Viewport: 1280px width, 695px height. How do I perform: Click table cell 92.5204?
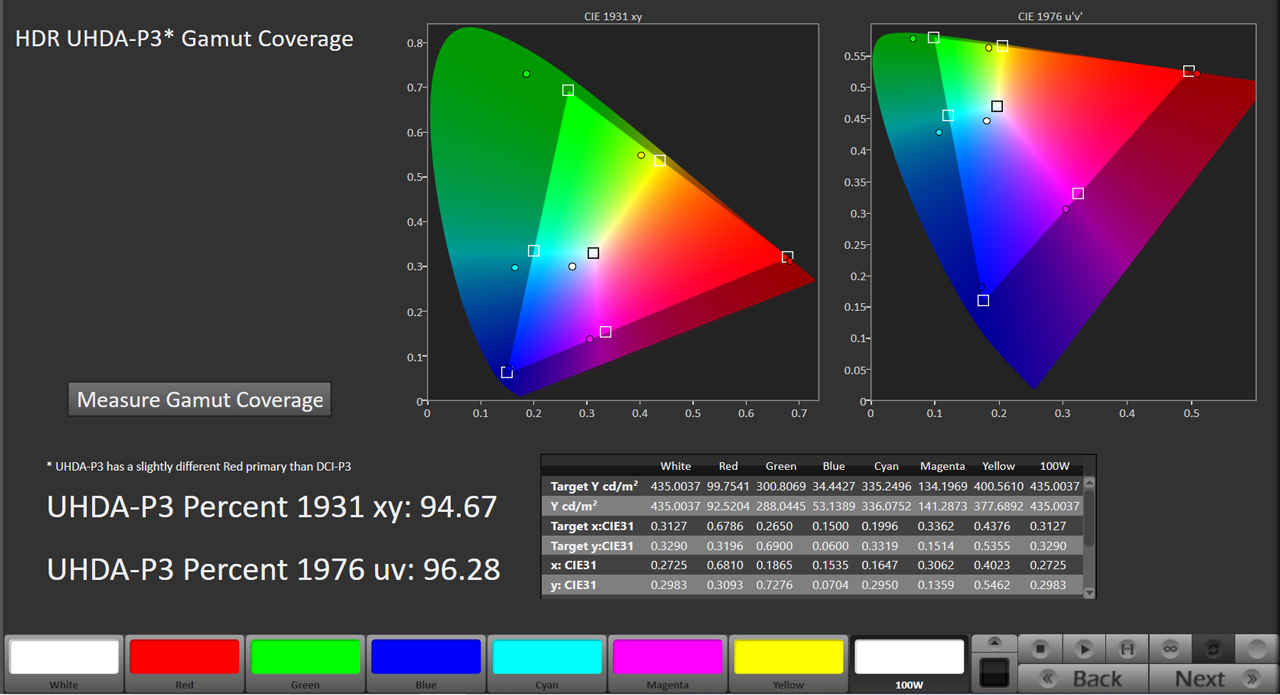730,506
